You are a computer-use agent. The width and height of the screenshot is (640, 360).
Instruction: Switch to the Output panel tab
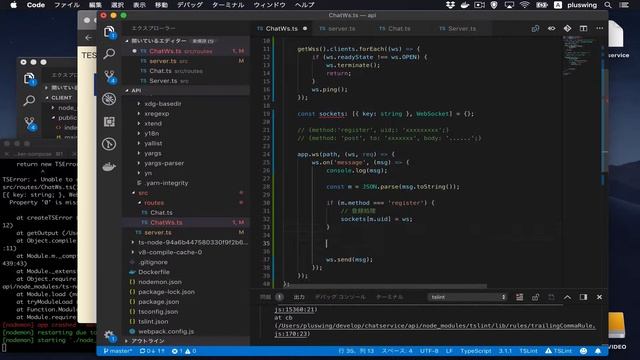pos(299,297)
